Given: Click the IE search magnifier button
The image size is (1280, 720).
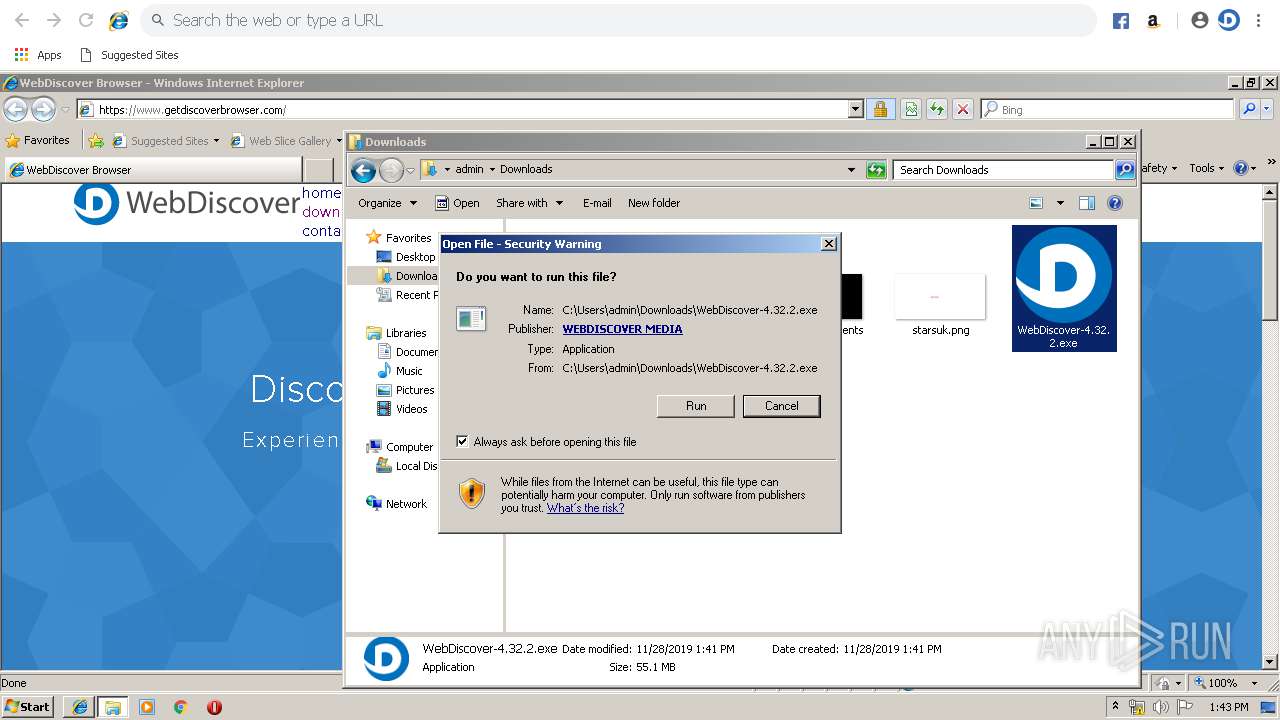Looking at the screenshot, I should (1249, 109).
